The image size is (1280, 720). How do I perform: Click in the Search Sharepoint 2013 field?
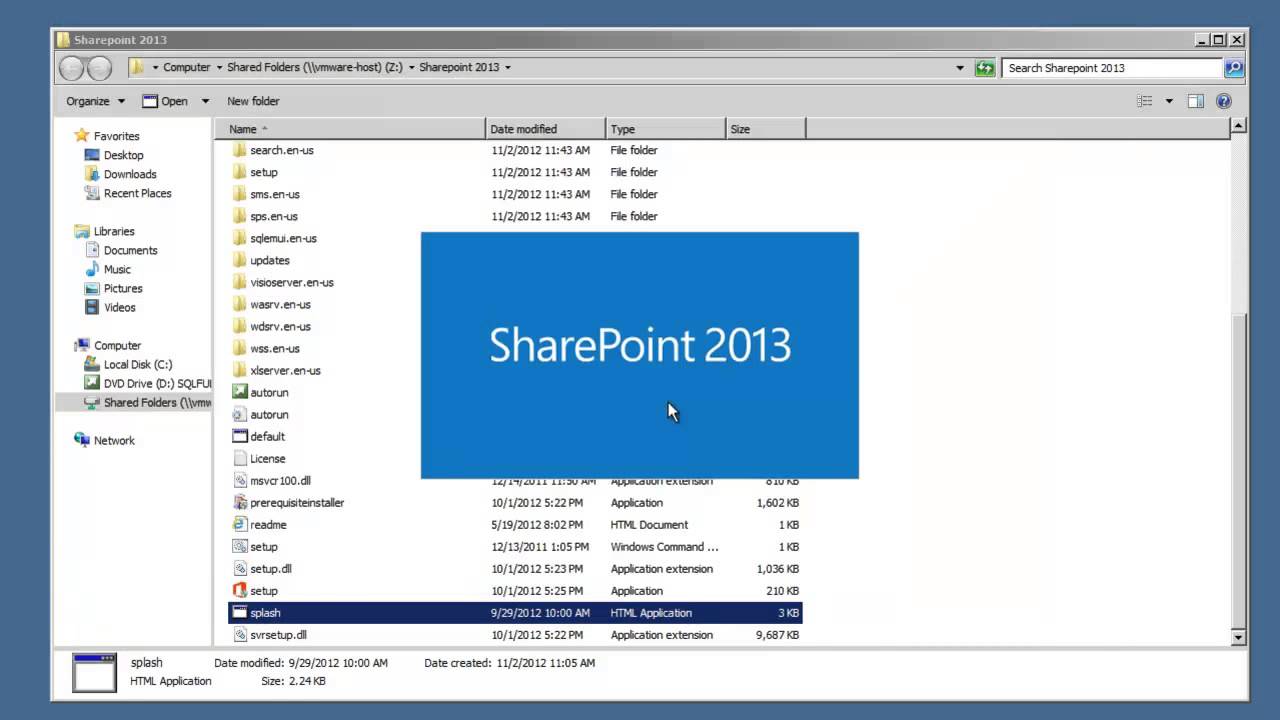(1112, 68)
